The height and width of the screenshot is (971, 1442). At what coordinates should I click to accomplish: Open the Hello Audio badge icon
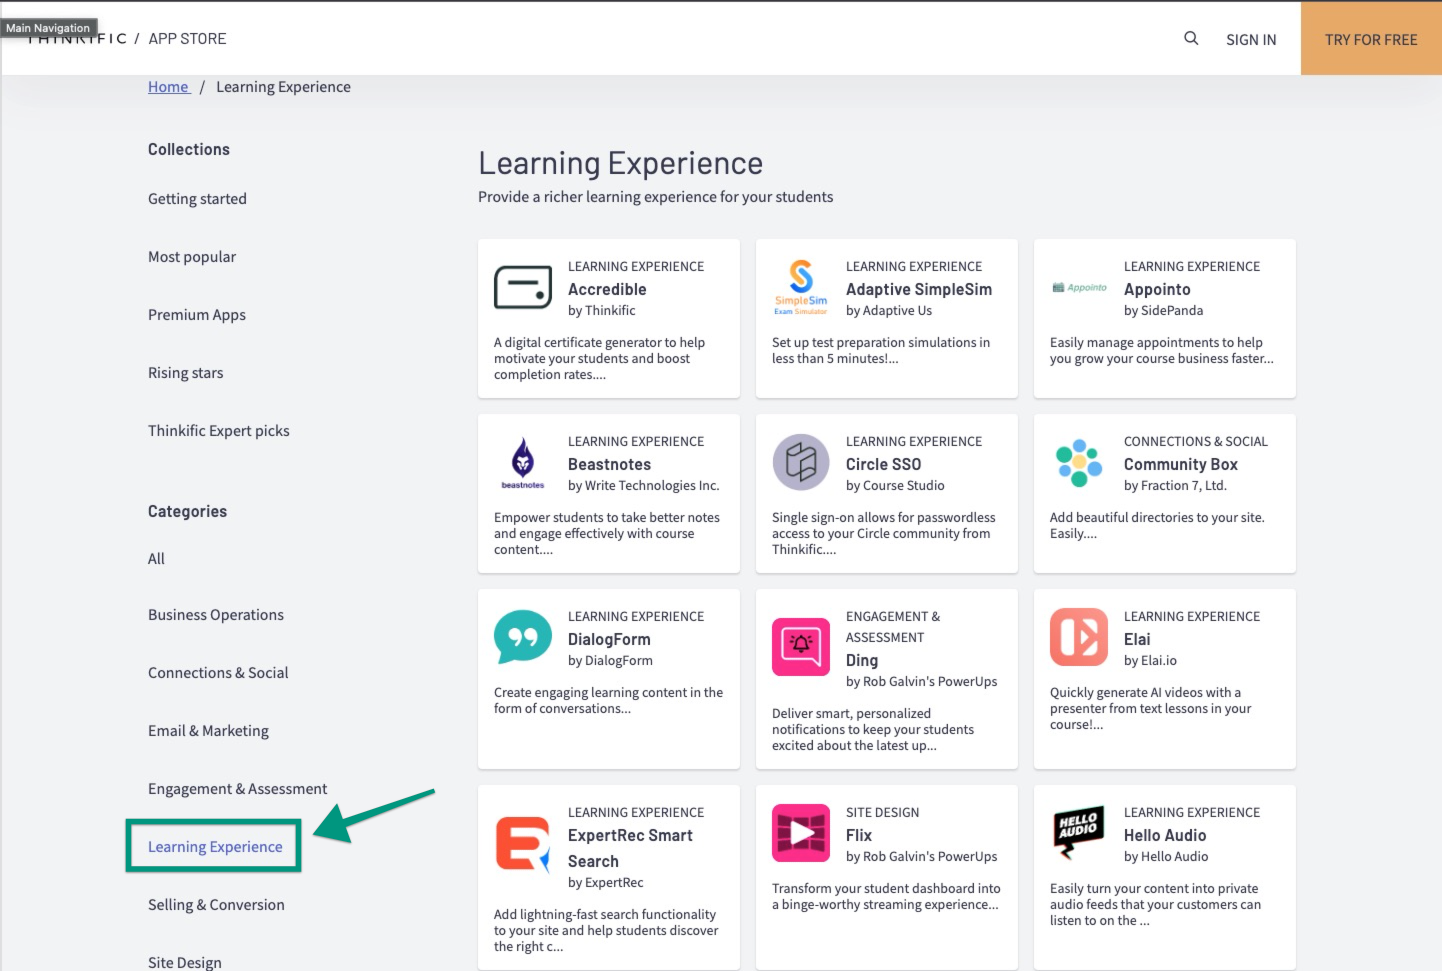pos(1078,833)
